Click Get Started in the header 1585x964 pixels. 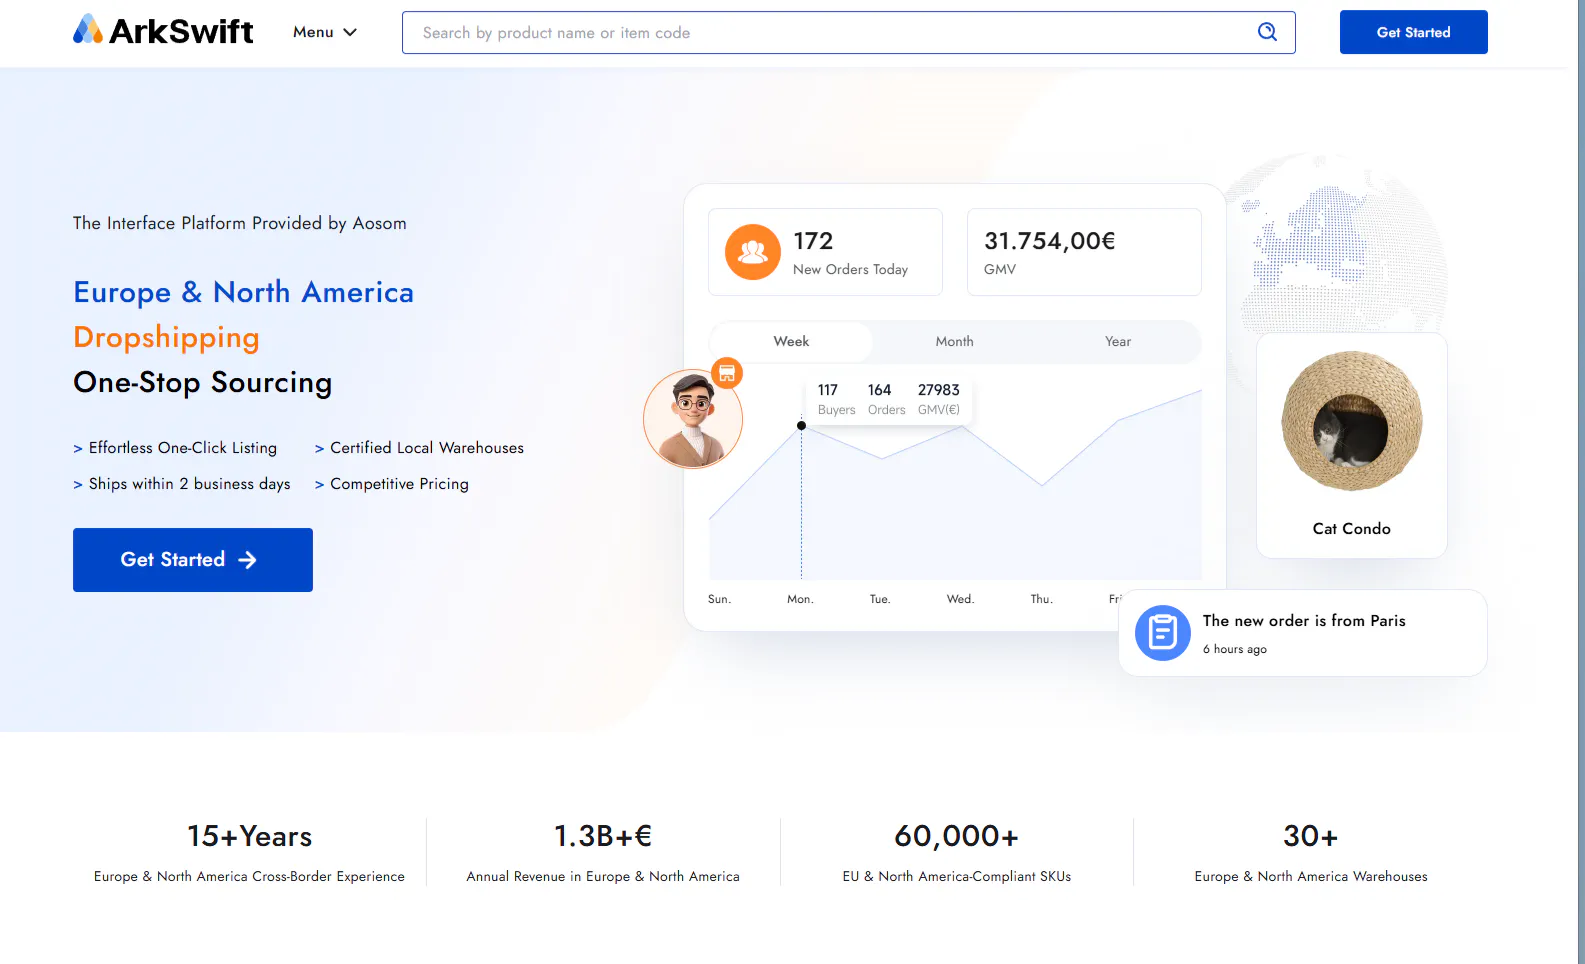point(1414,32)
